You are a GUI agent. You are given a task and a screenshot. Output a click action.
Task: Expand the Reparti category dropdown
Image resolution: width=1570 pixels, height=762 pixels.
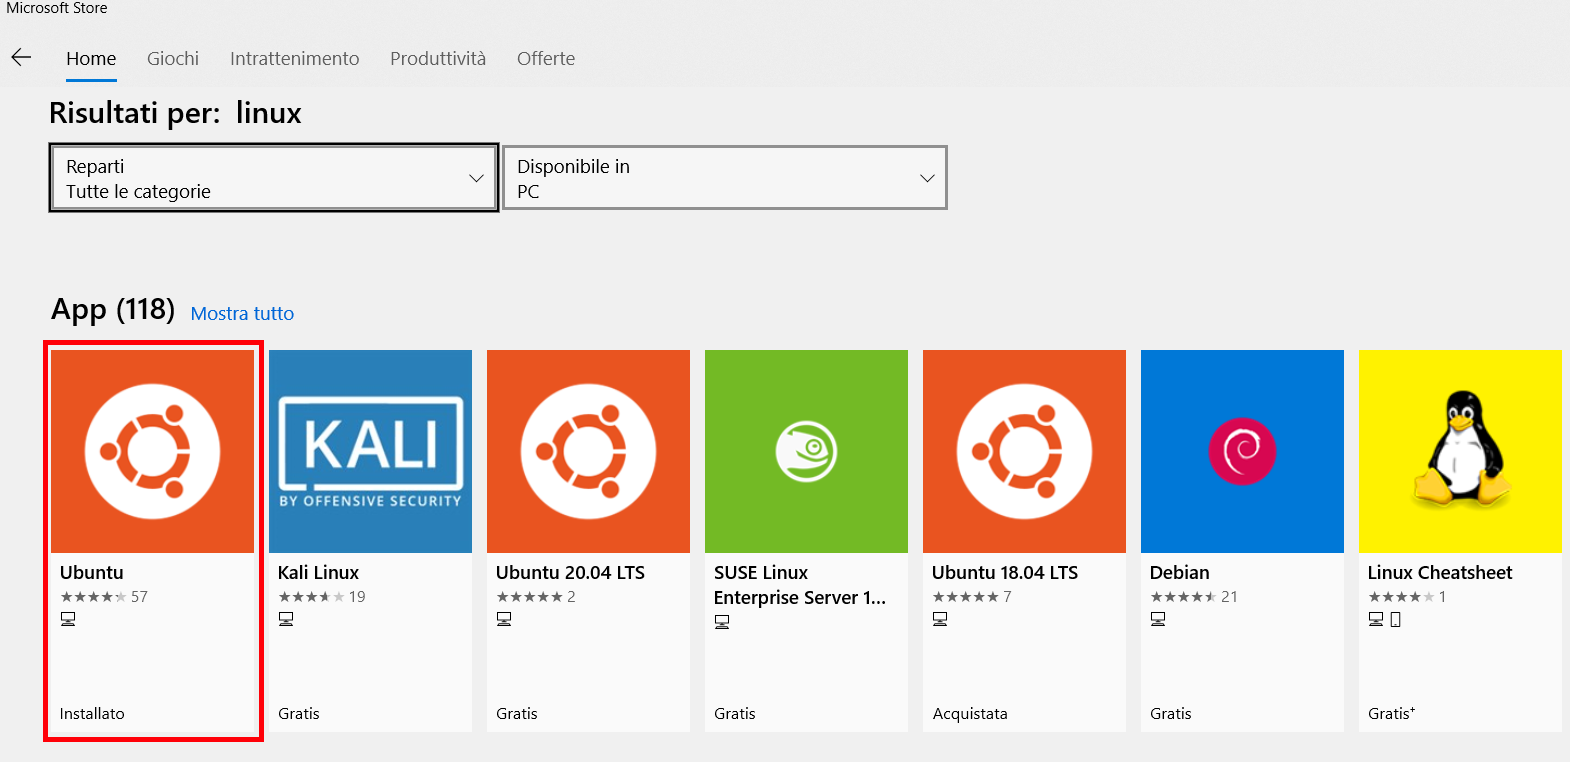point(274,178)
